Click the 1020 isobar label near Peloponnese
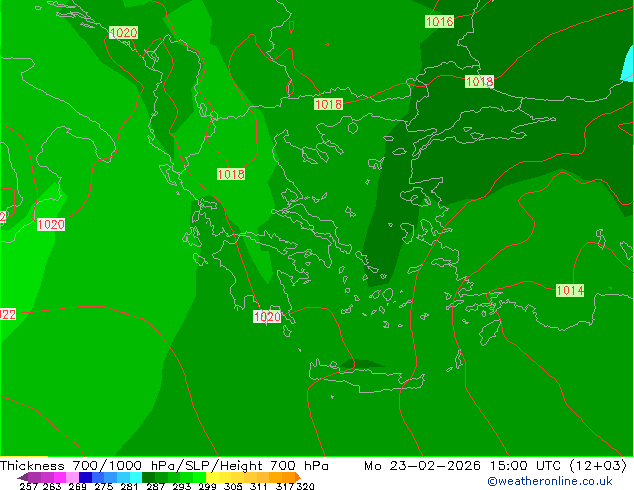634x490 pixels. 267,317
